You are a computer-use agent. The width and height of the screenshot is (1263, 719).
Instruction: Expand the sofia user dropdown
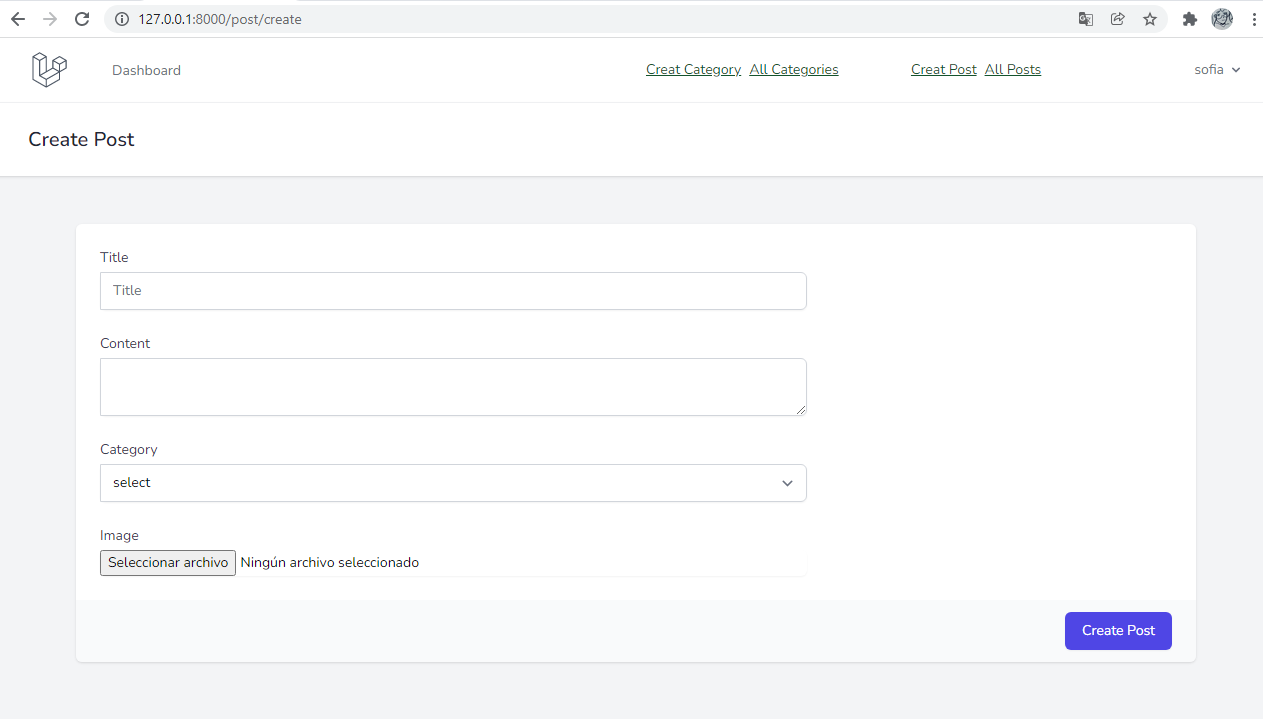pyautogui.click(x=1217, y=70)
